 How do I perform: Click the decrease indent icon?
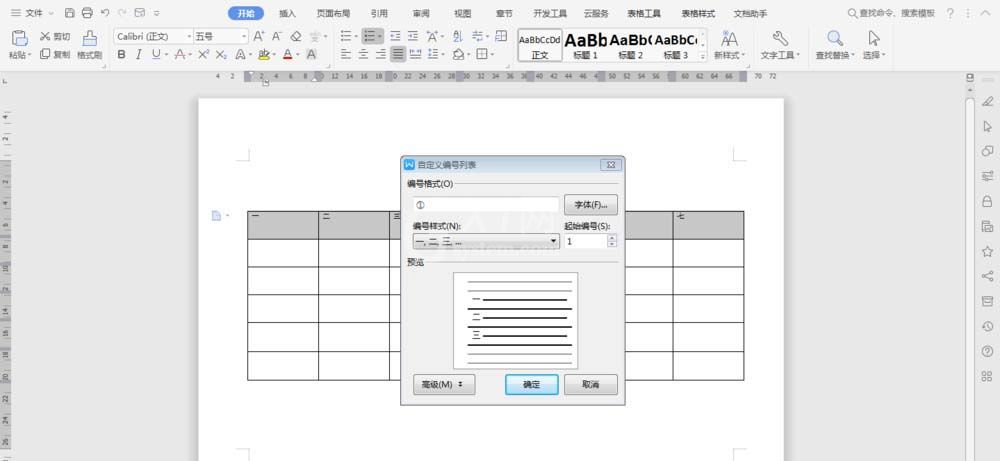tap(395, 36)
